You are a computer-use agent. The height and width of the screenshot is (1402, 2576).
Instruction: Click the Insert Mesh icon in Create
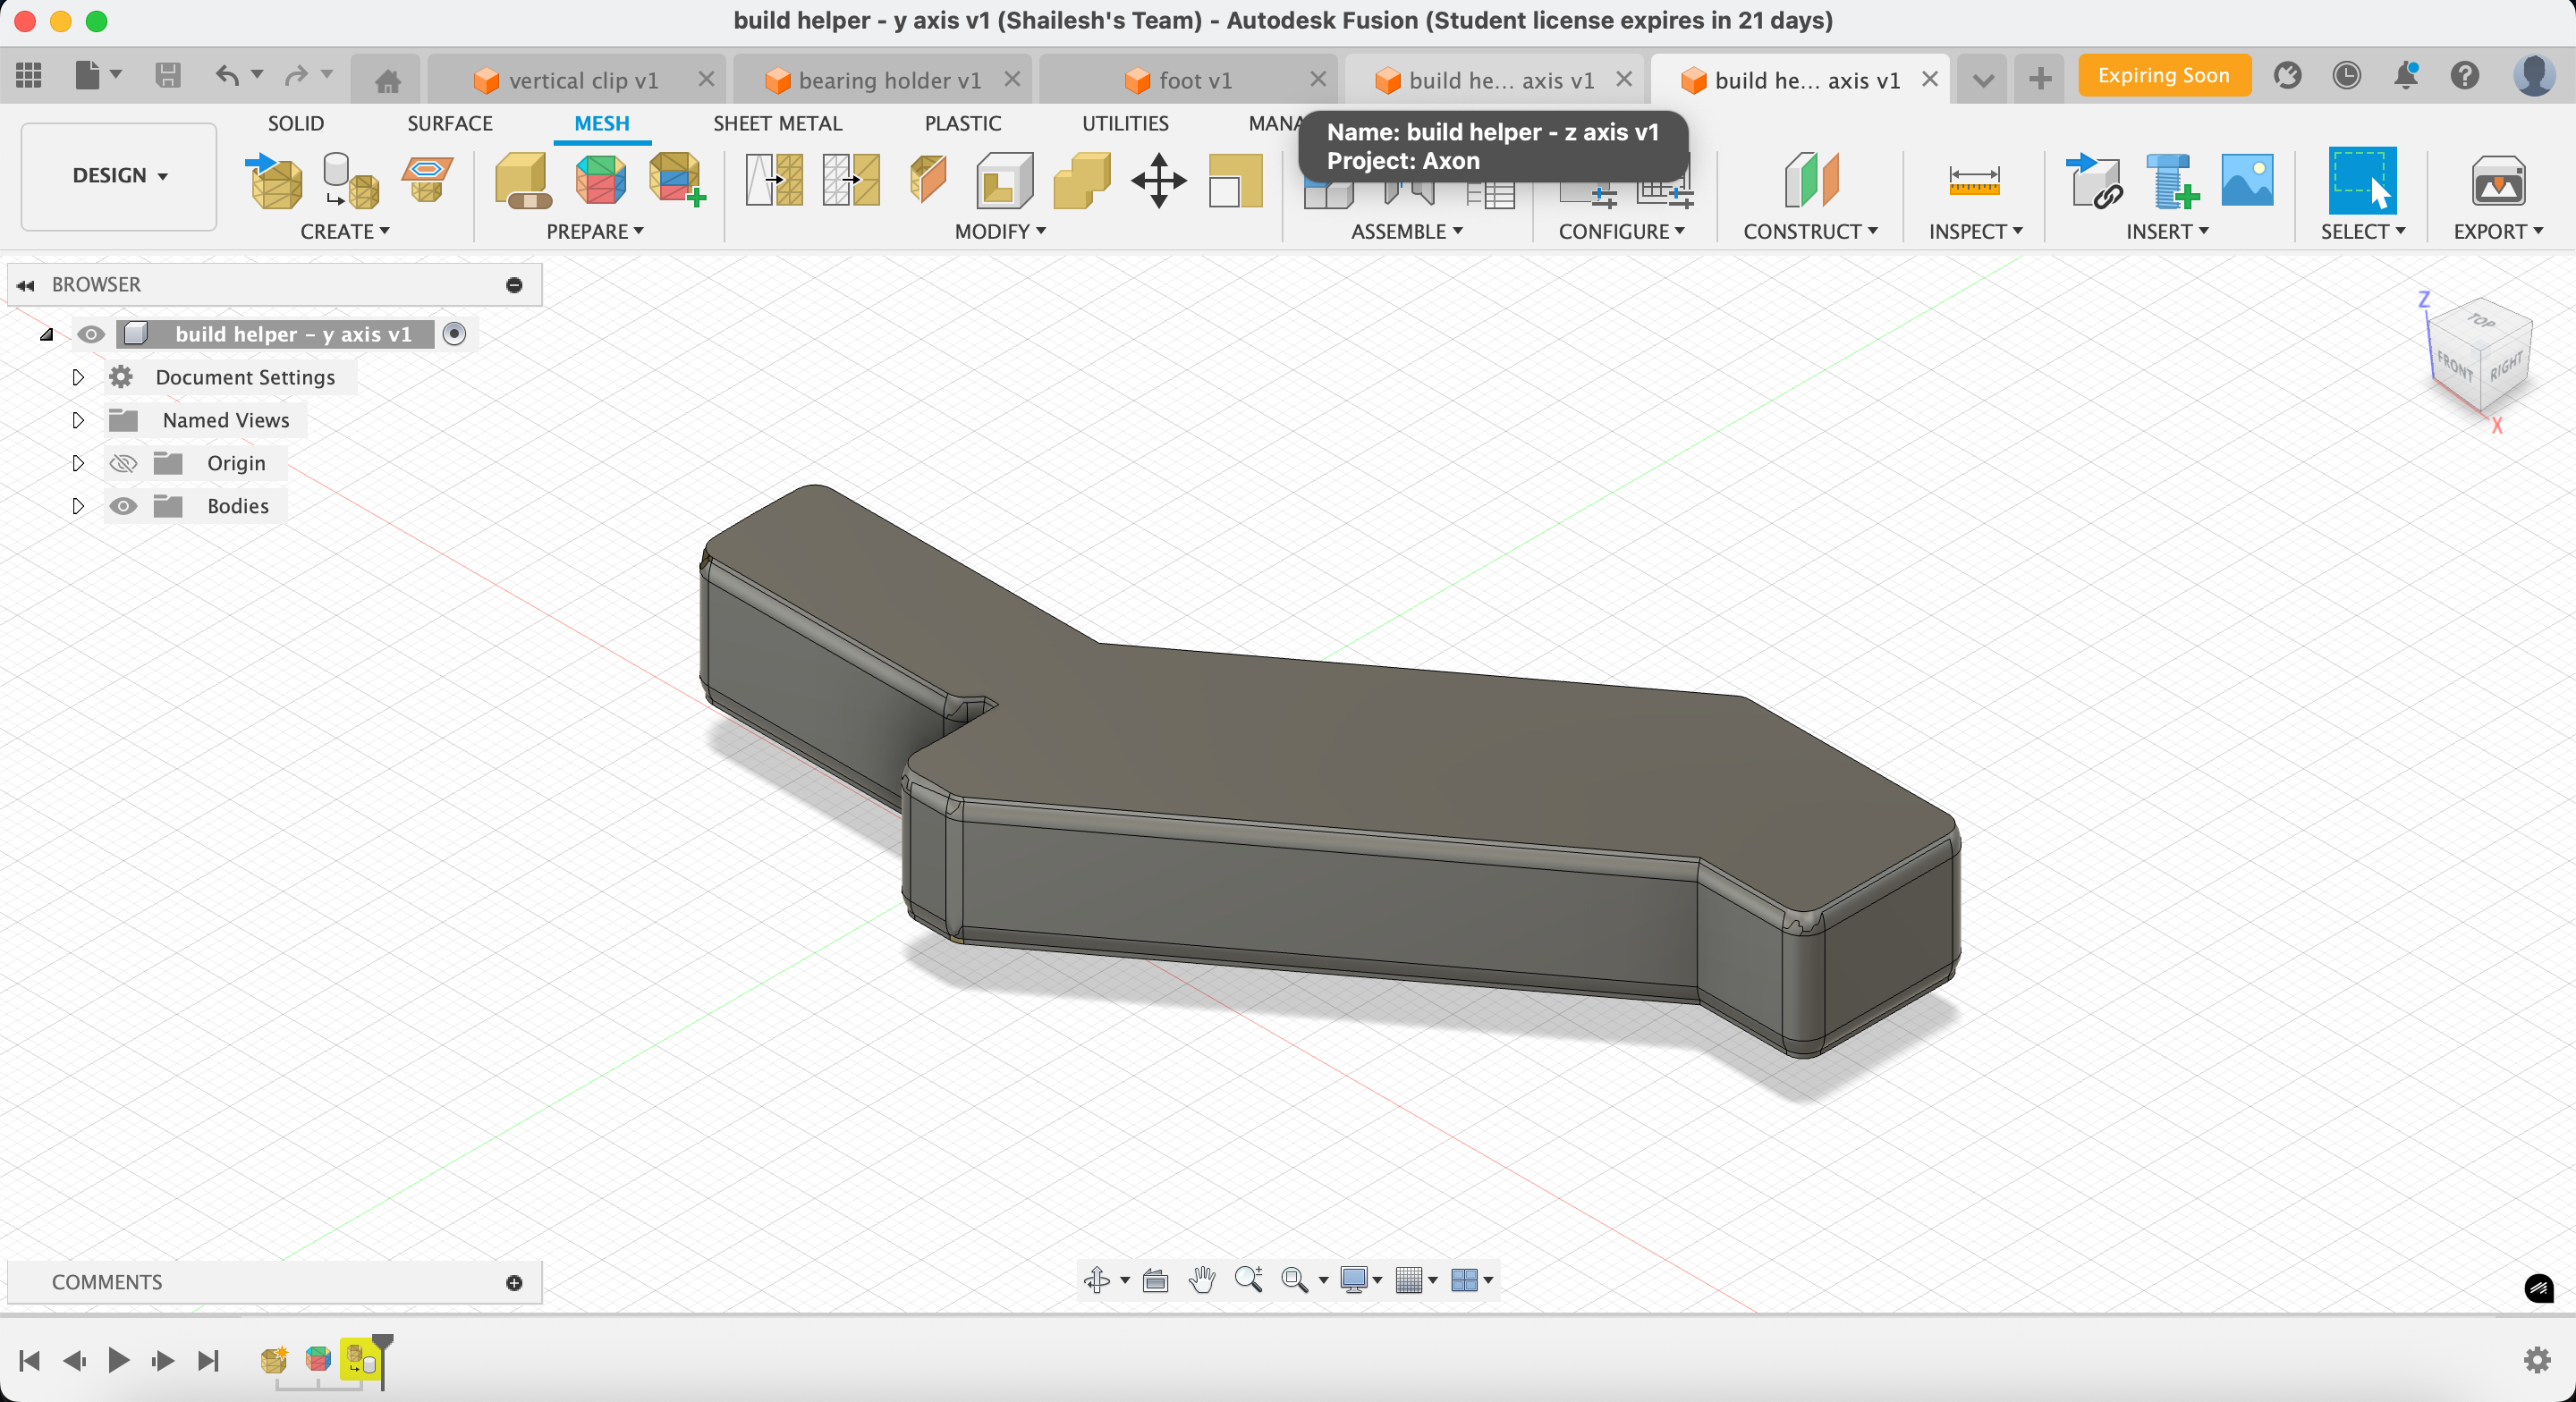(274, 181)
